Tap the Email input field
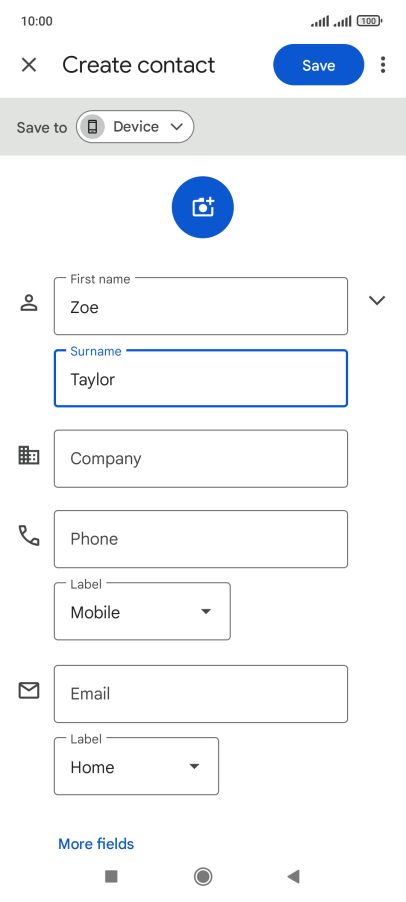This screenshot has height=902, width=406. pos(201,694)
